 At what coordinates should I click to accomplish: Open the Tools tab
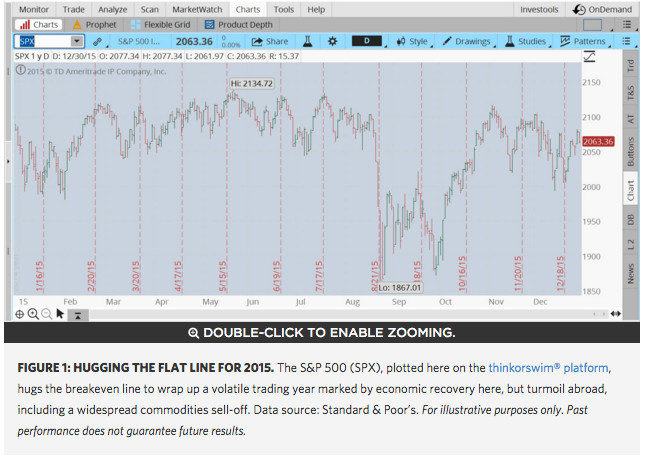pyautogui.click(x=283, y=9)
